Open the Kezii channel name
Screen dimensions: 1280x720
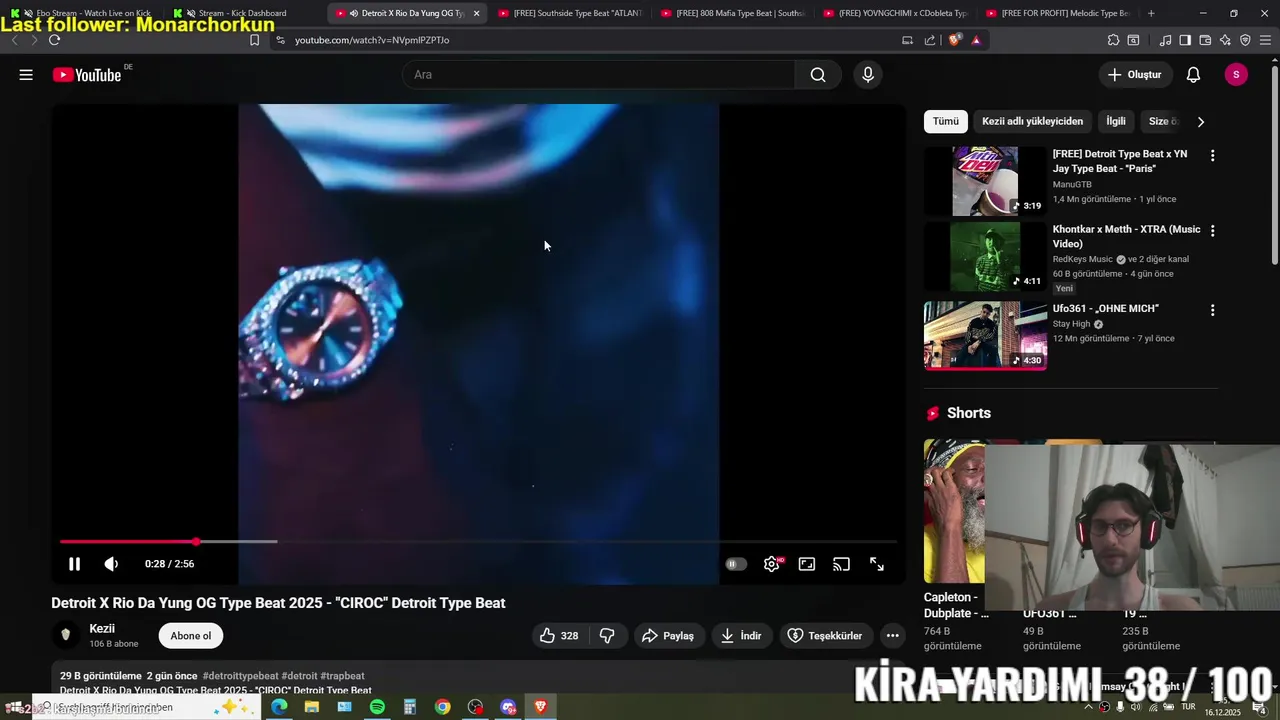pyautogui.click(x=102, y=629)
